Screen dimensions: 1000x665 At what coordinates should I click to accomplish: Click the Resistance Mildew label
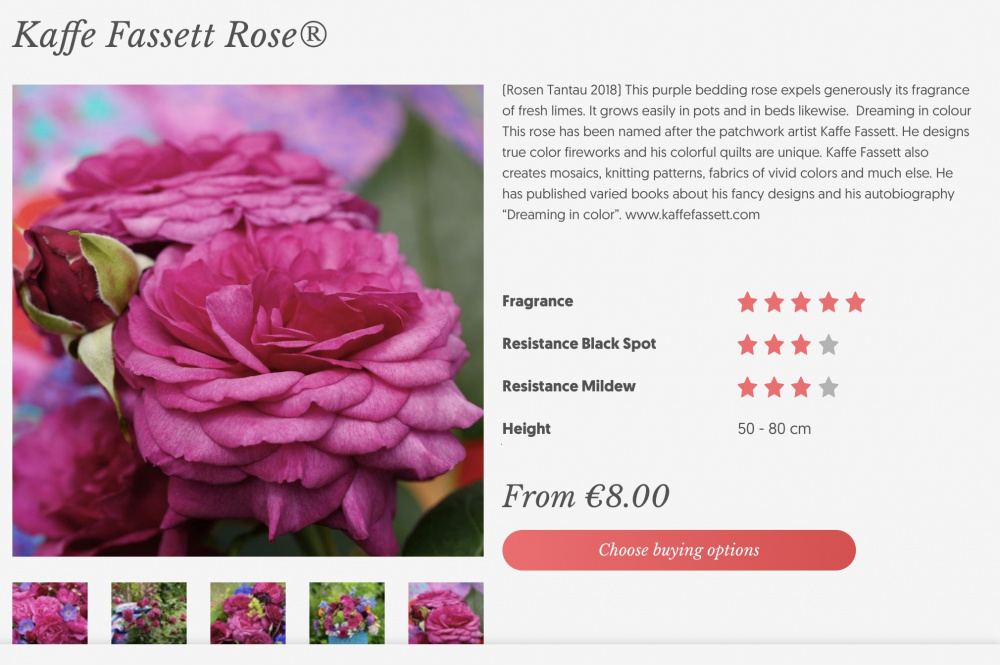pos(569,386)
